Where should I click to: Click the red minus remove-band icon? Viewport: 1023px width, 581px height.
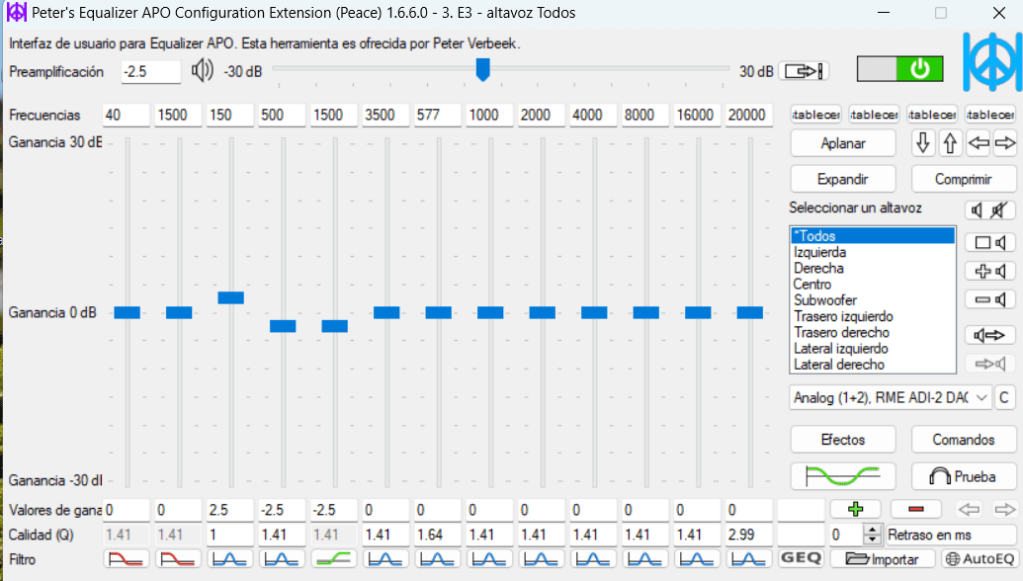click(915, 510)
